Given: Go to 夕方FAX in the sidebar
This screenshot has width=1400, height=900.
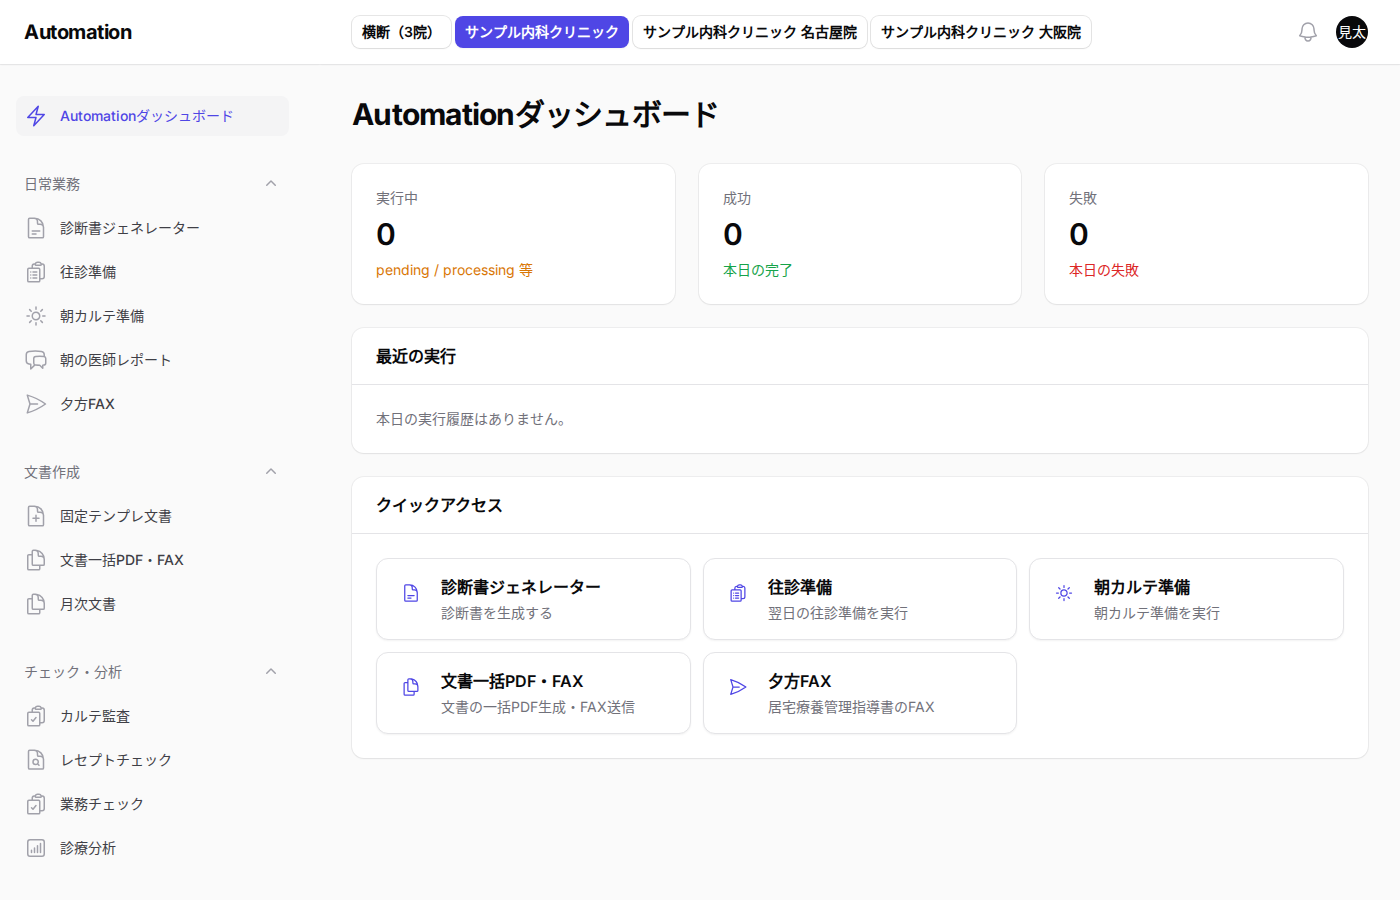Looking at the screenshot, I should coord(152,404).
